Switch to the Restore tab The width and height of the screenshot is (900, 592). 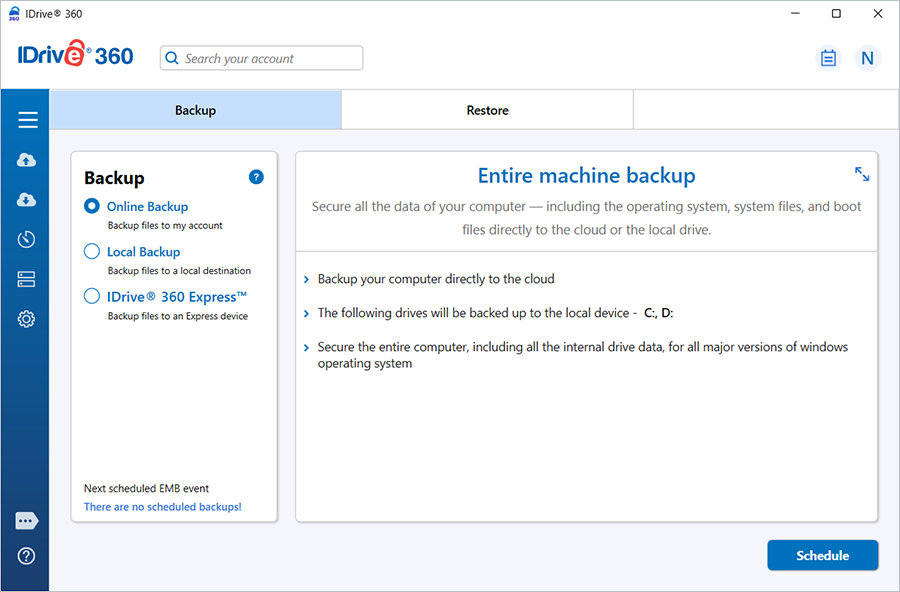487,110
